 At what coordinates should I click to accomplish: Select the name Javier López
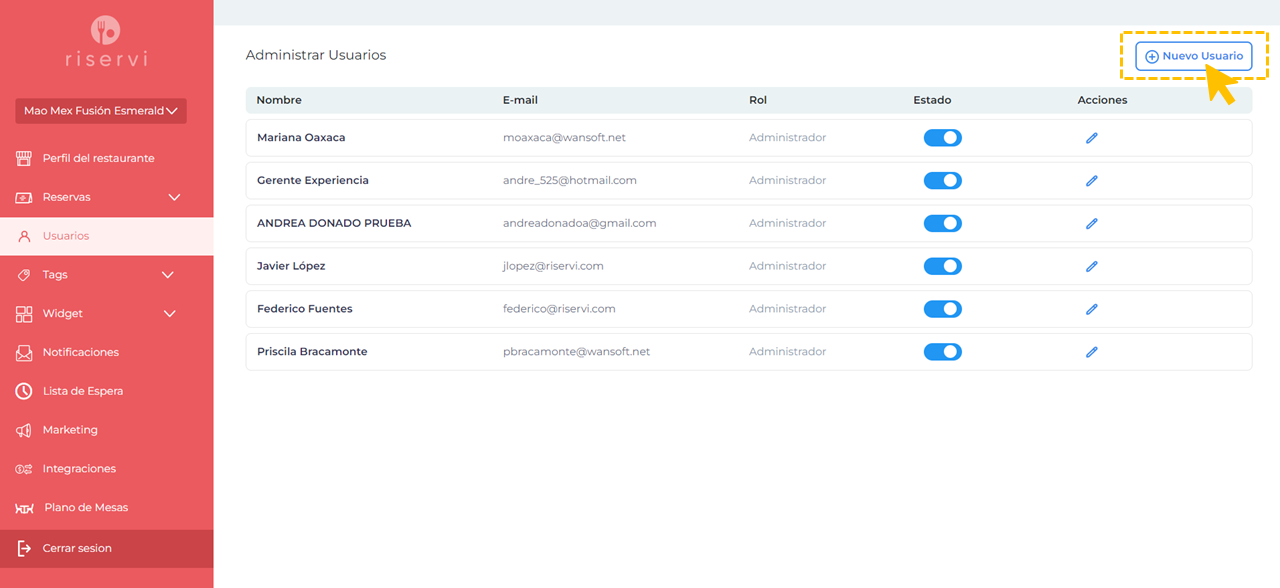[291, 266]
